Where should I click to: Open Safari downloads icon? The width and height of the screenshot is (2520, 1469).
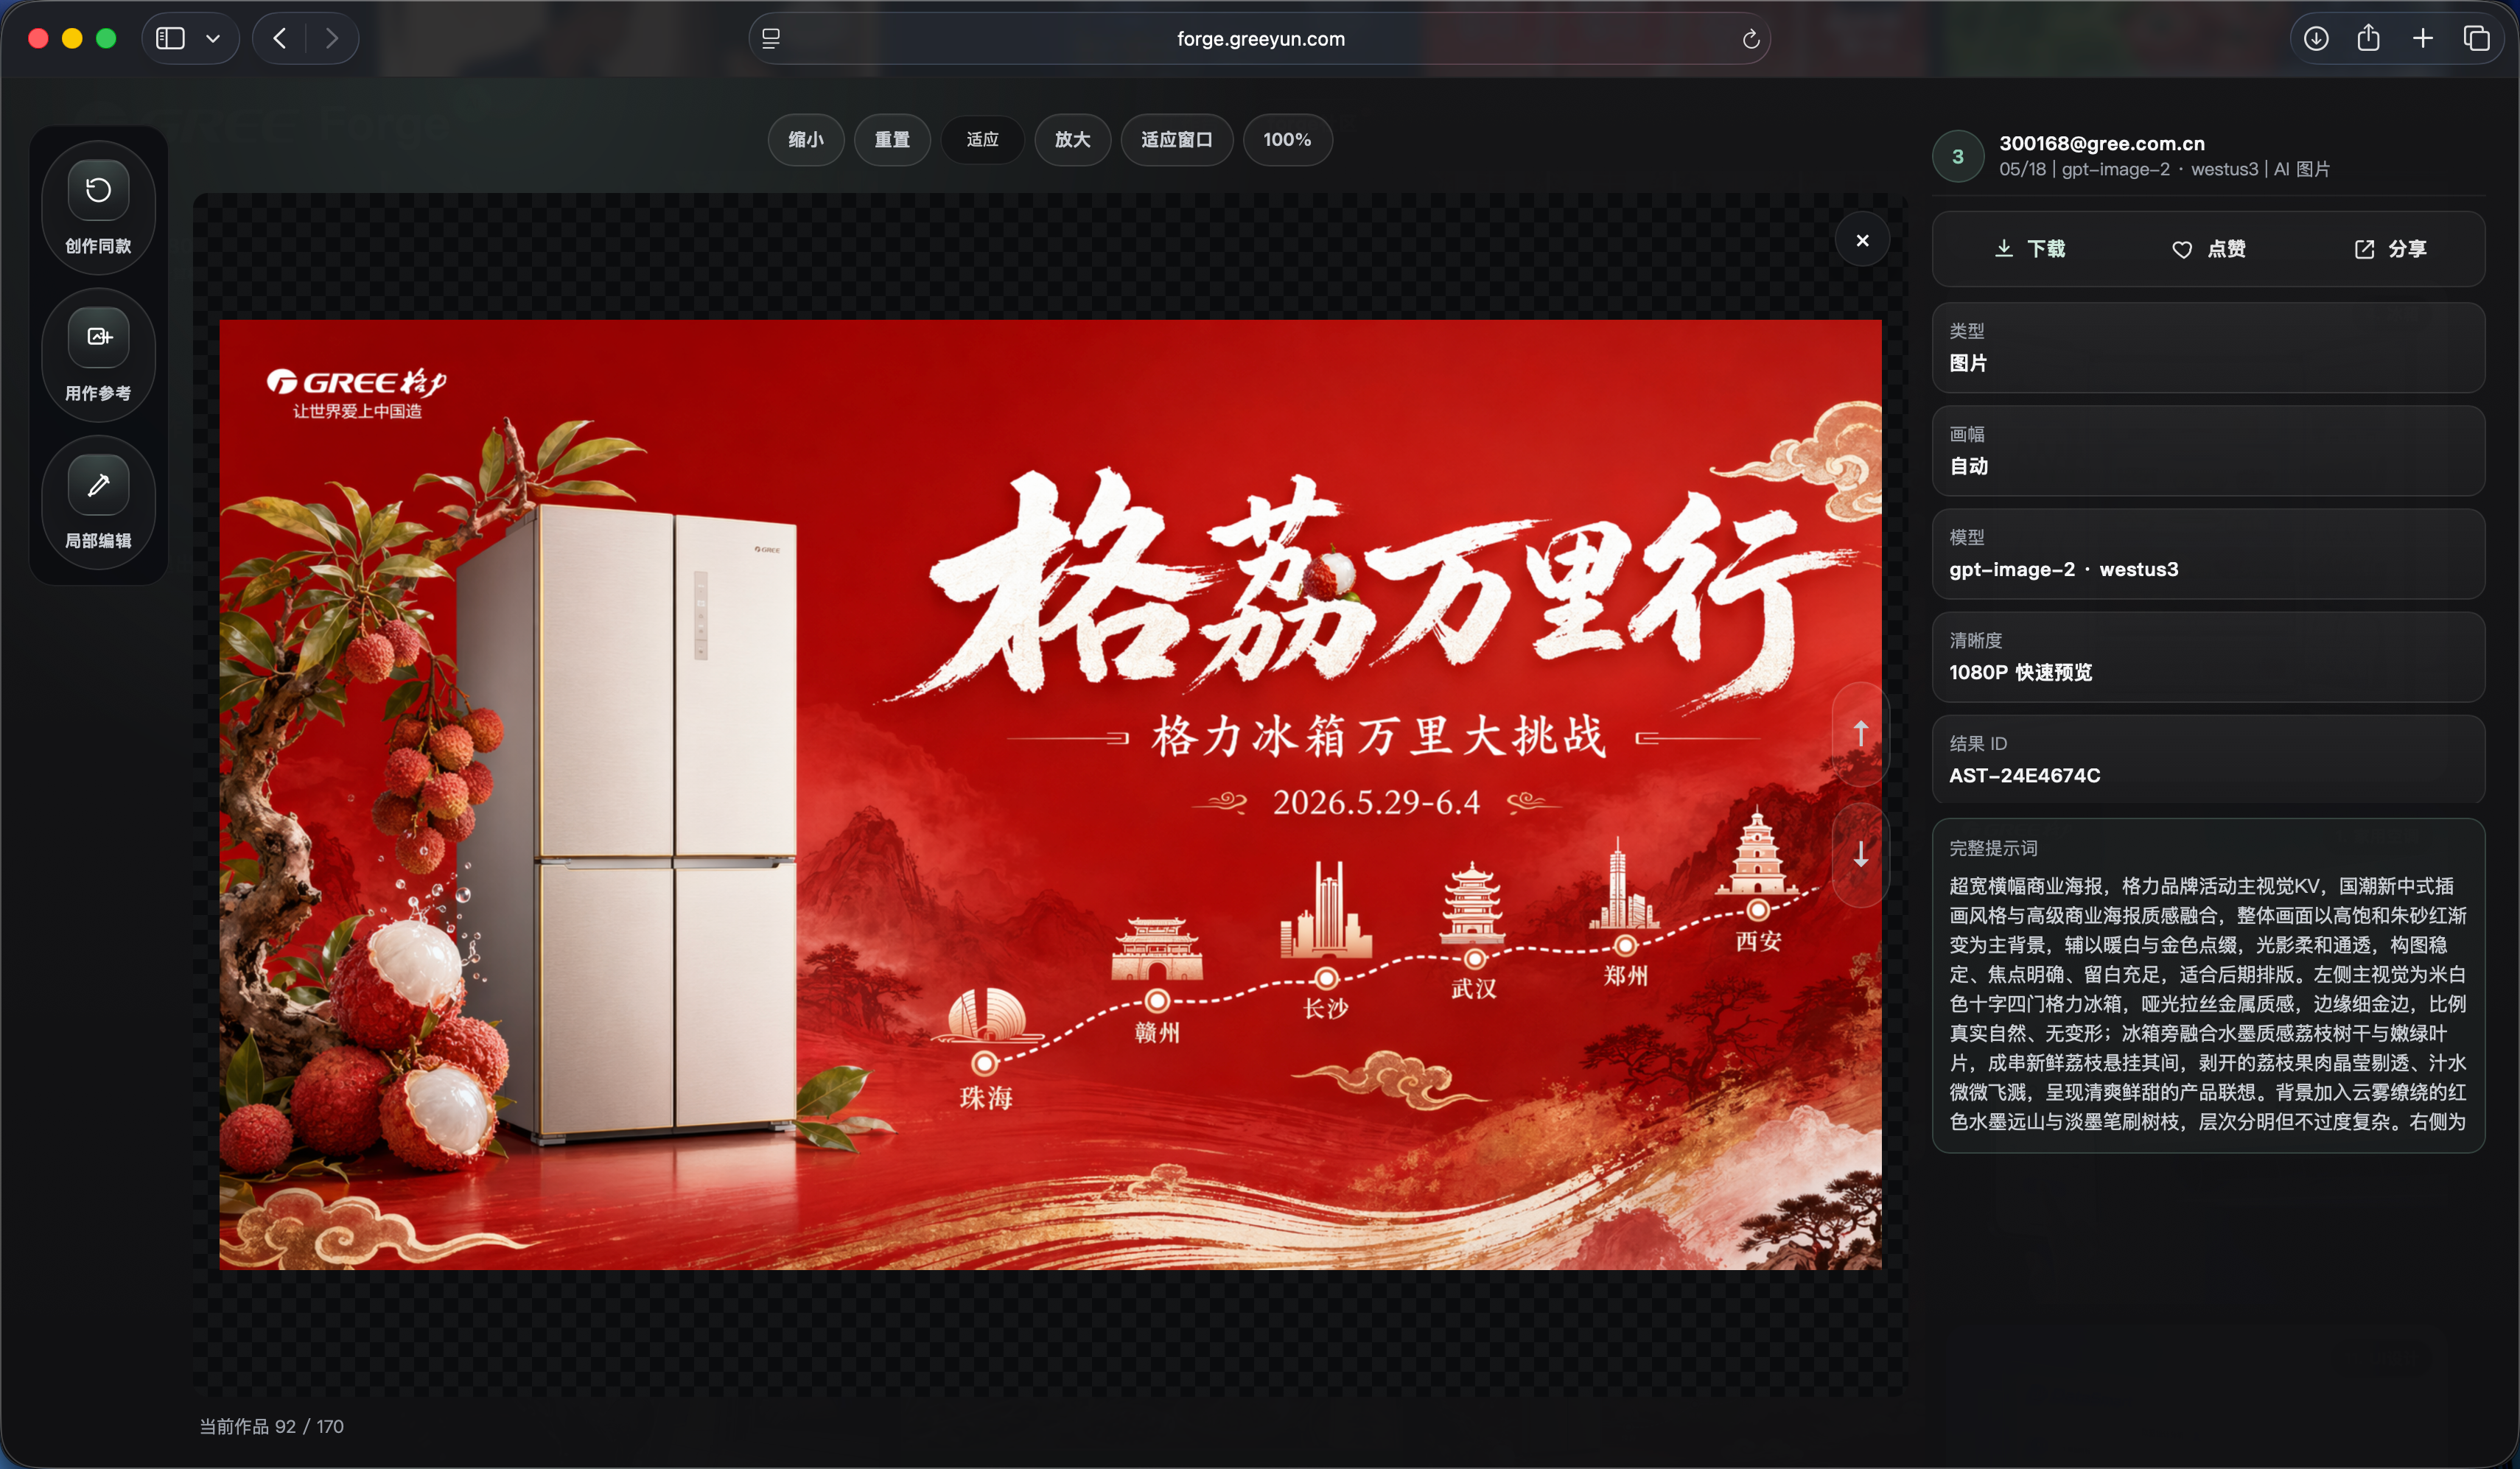pos(2316,39)
